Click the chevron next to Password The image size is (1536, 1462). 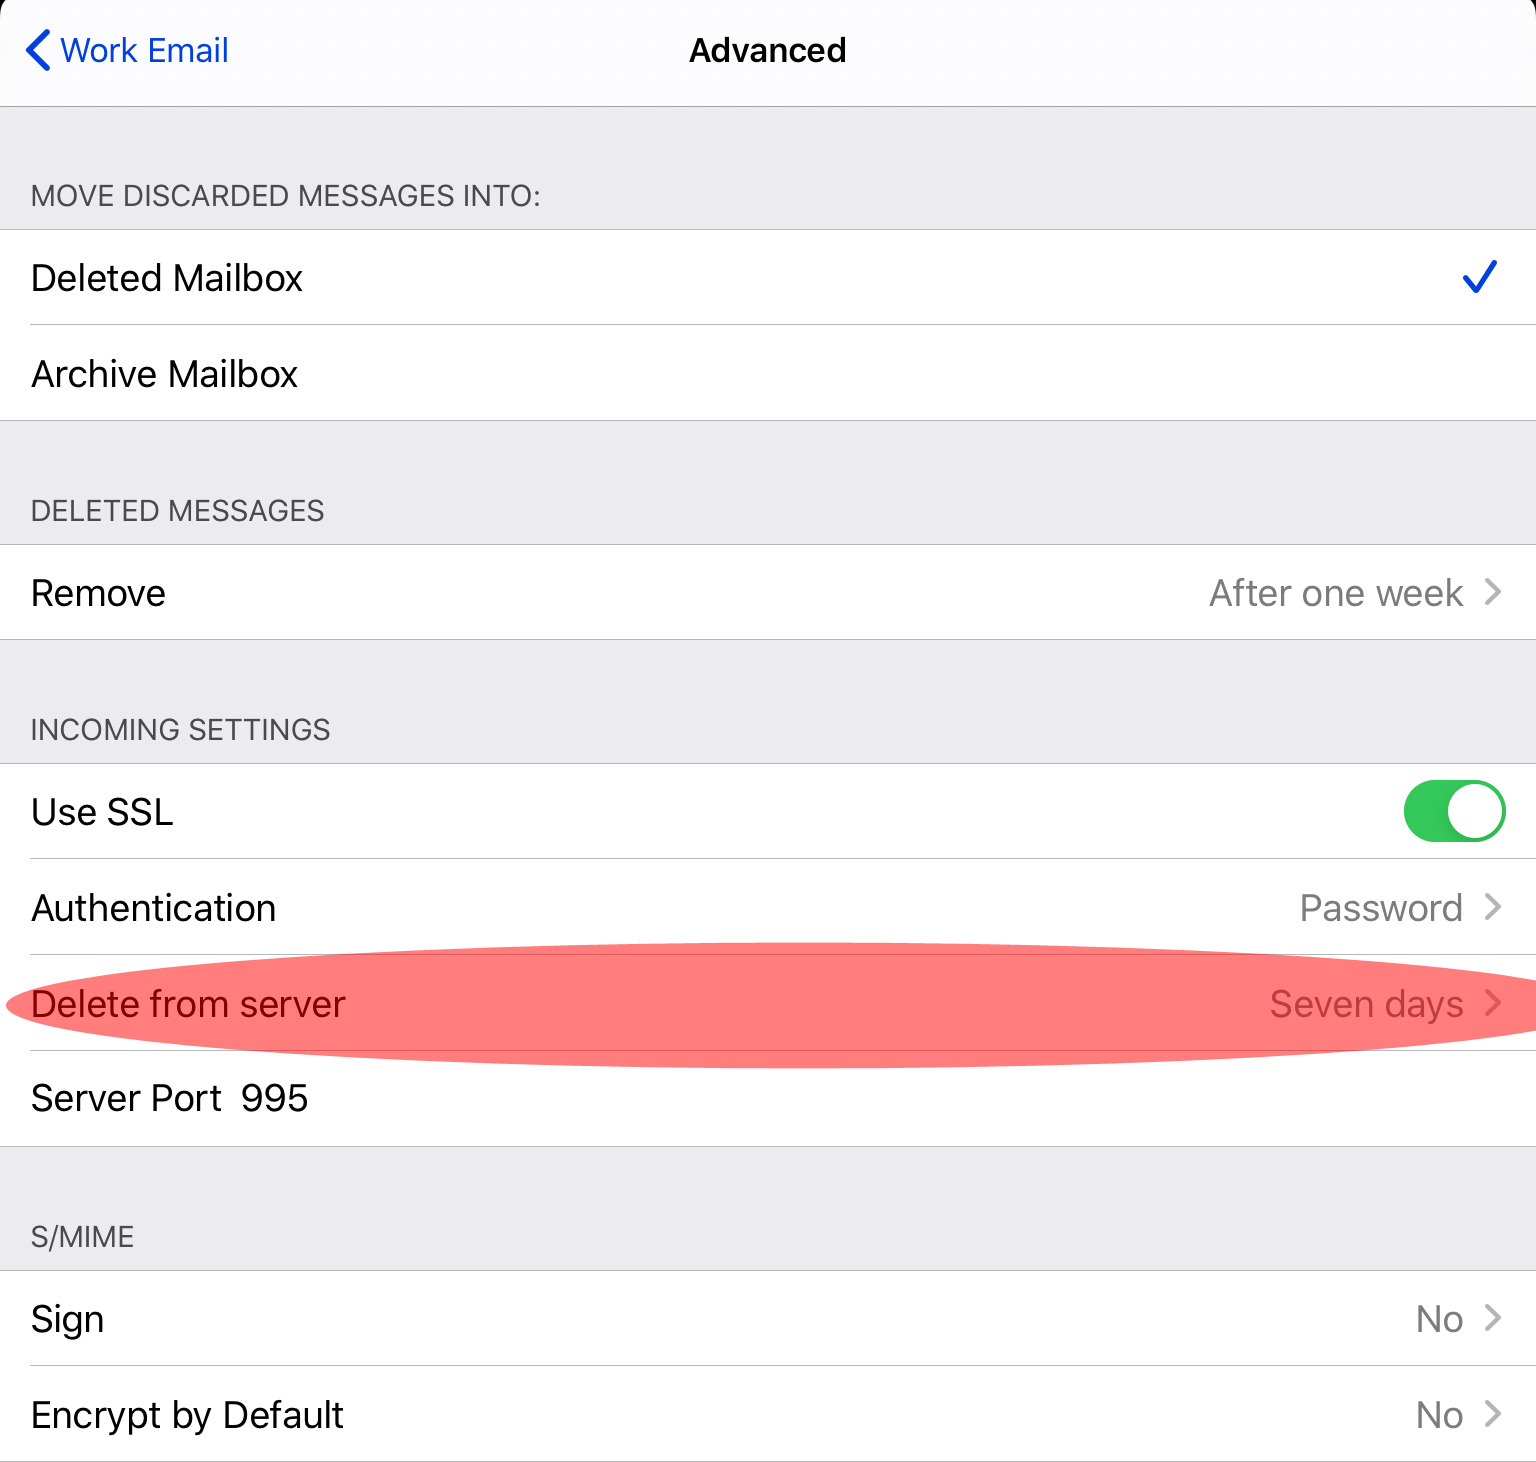point(1493,907)
